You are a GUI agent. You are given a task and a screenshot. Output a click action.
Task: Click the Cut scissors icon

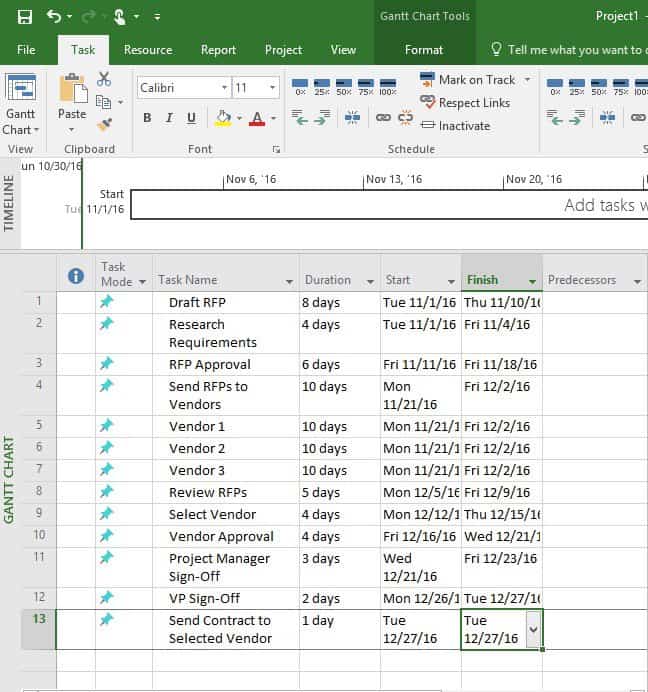pos(104,80)
